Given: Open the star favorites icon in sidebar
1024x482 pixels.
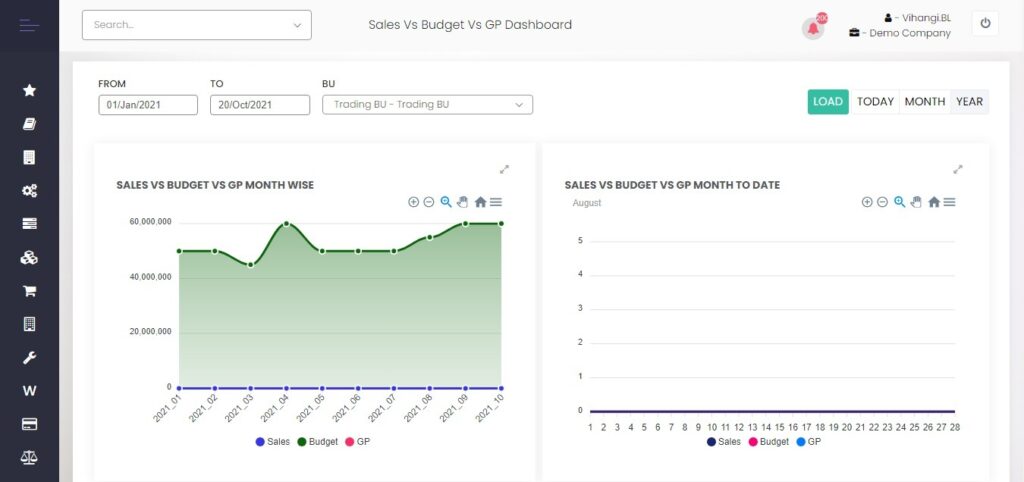Looking at the screenshot, I should click(x=29, y=90).
